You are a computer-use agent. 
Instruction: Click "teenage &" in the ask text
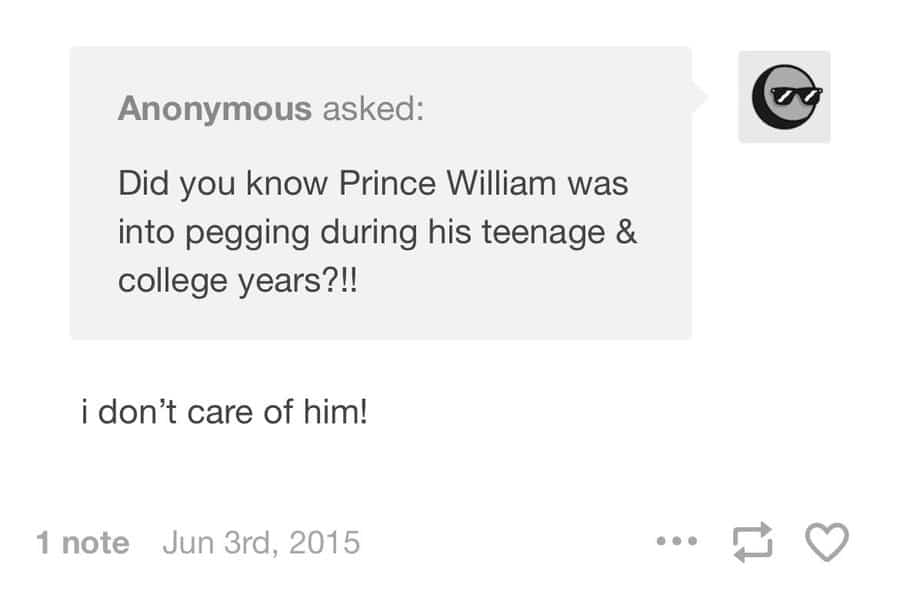click(x=559, y=232)
